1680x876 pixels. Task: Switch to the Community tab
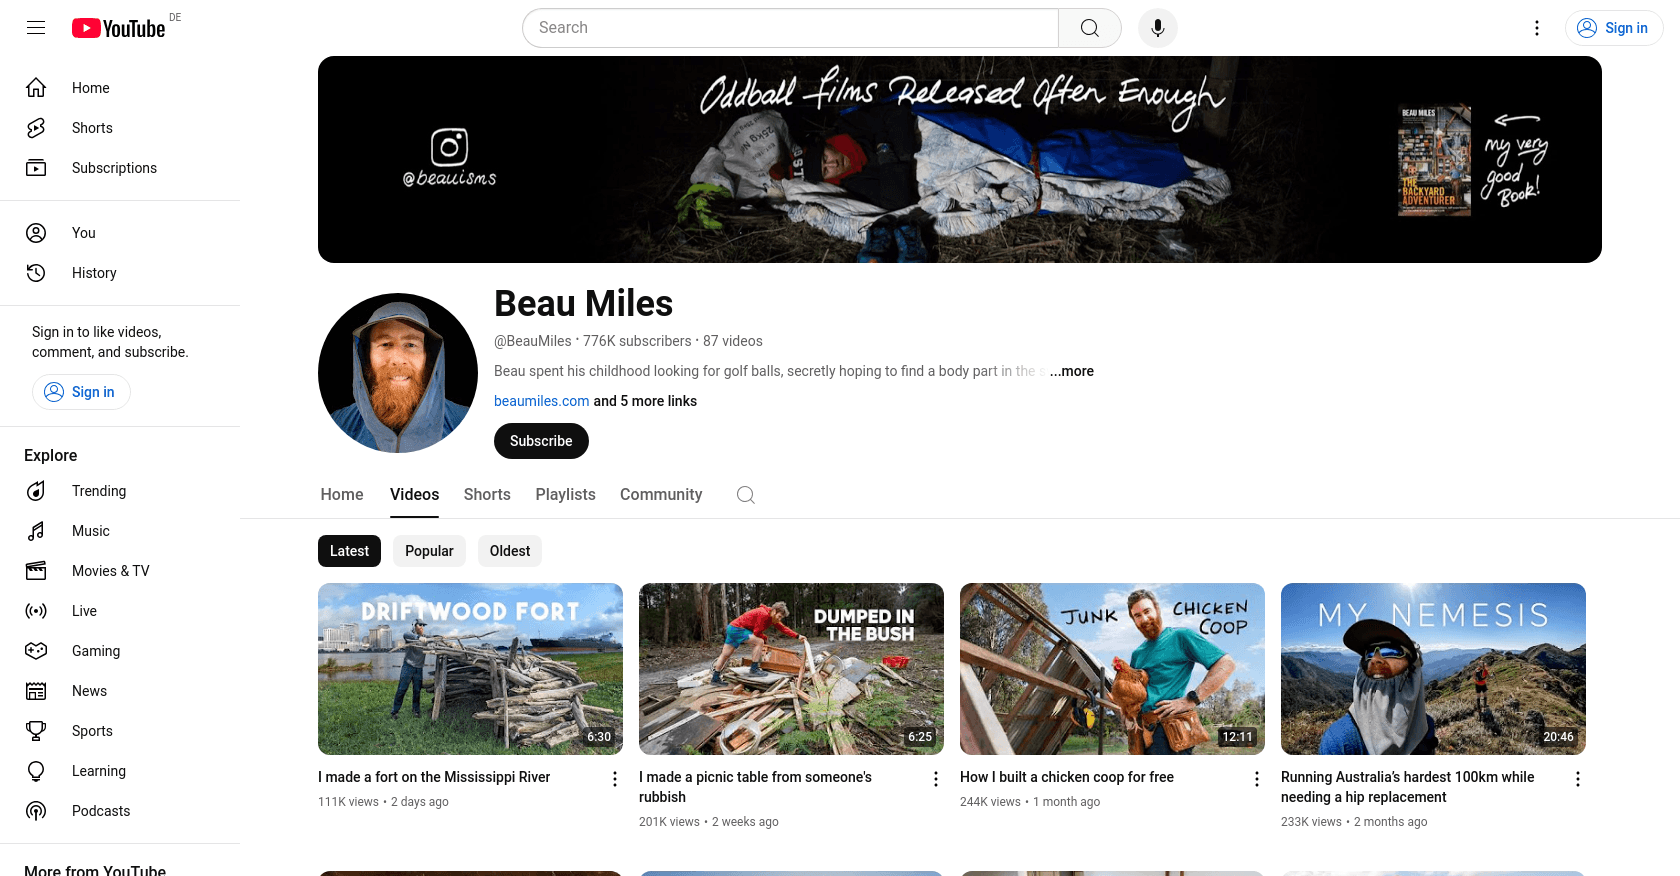click(661, 495)
